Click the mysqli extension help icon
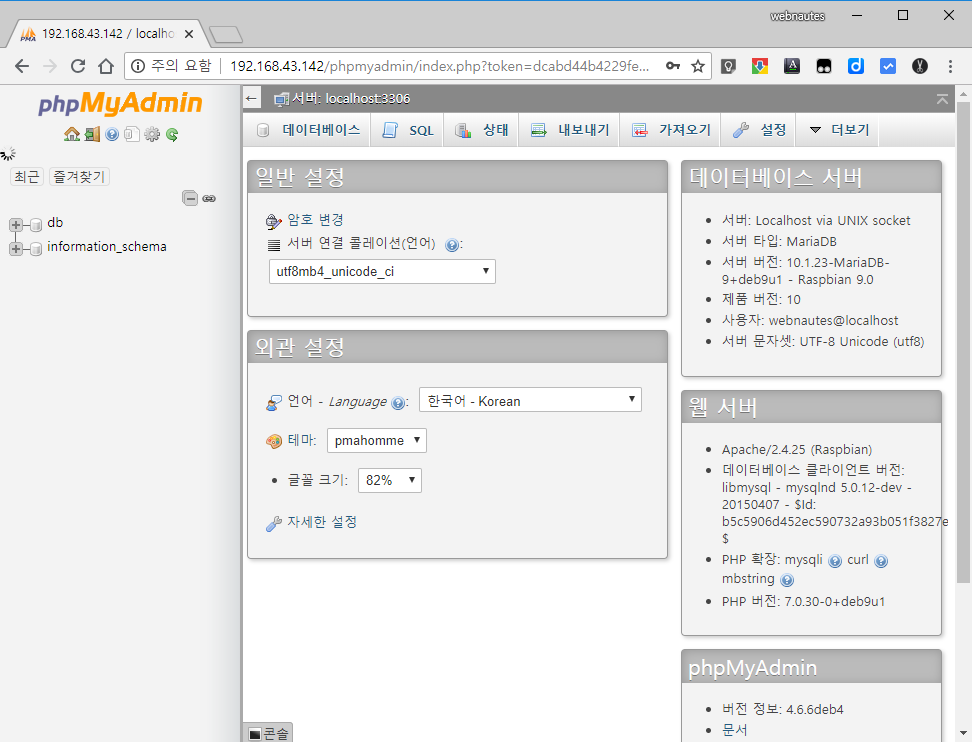Image resolution: width=972 pixels, height=742 pixels. point(835,561)
